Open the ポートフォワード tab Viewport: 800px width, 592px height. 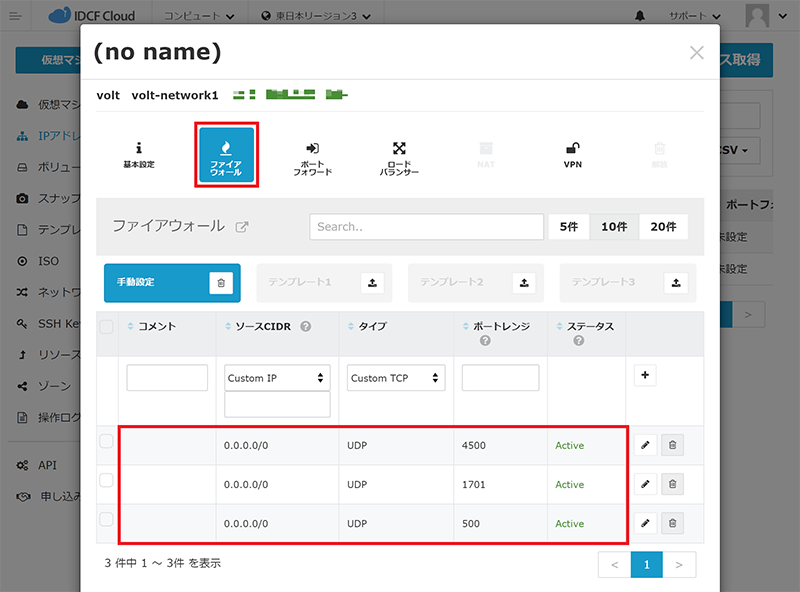click(312, 156)
